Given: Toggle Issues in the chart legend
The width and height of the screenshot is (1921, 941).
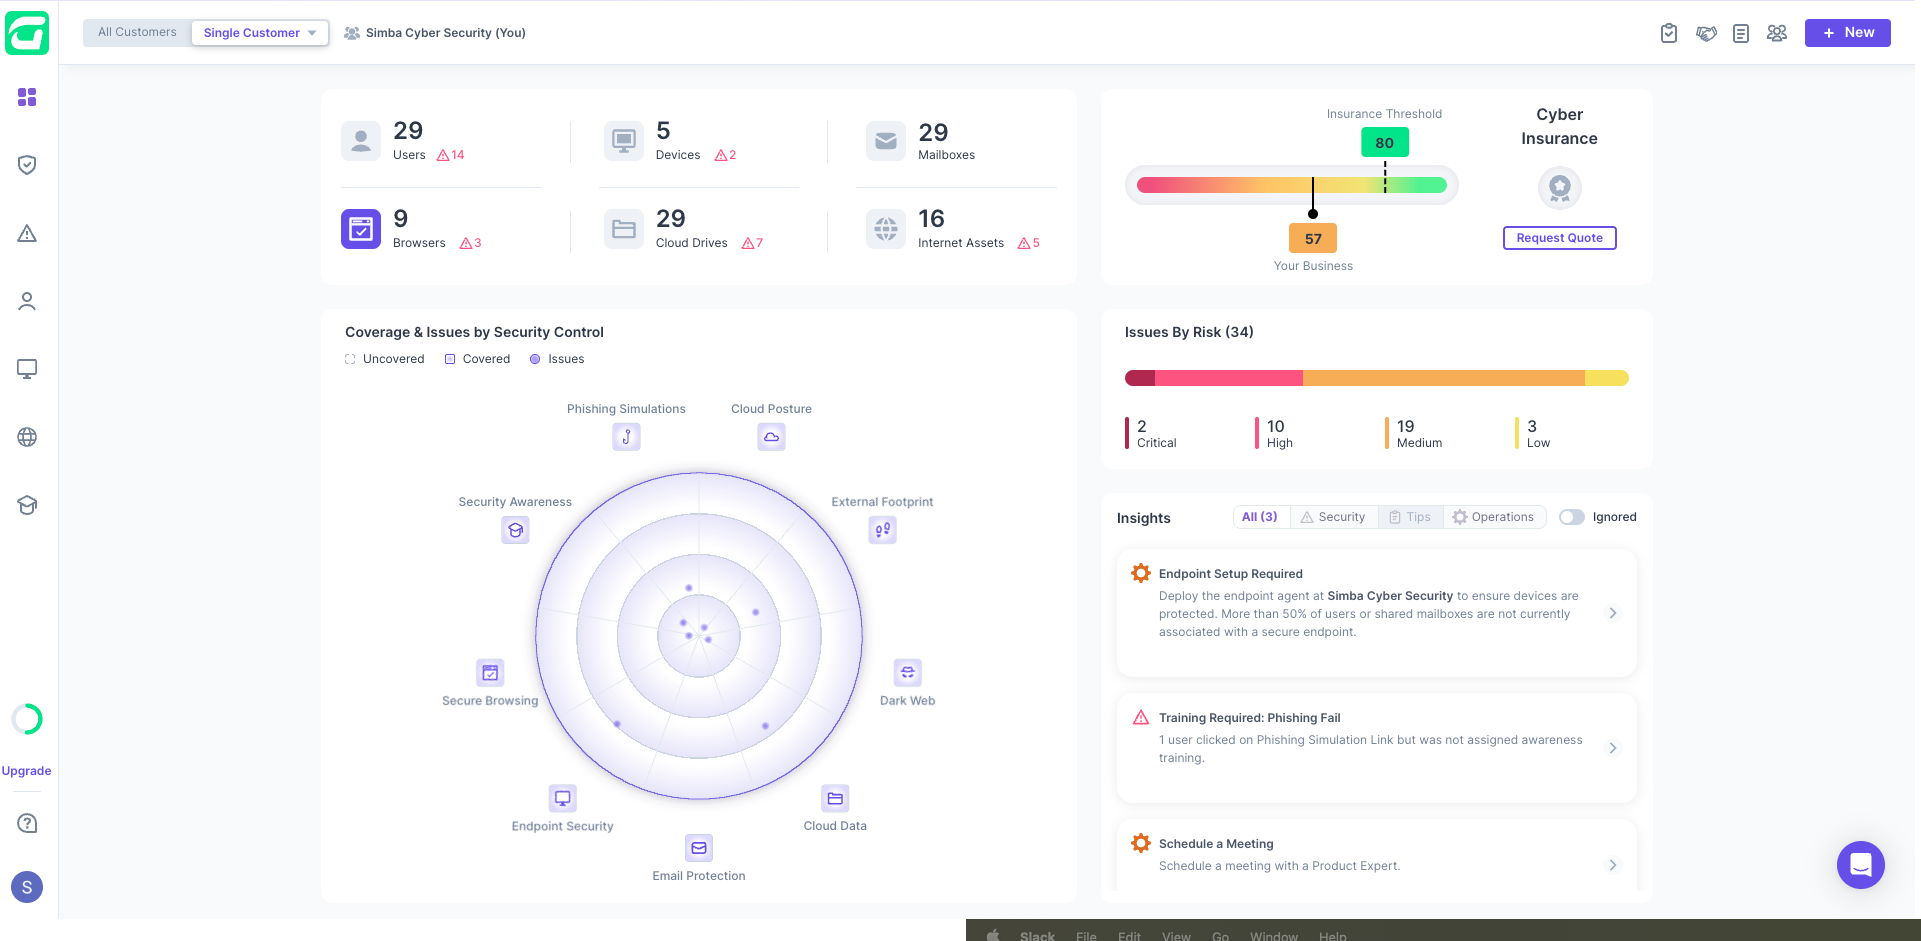Looking at the screenshot, I should click(x=557, y=359).
